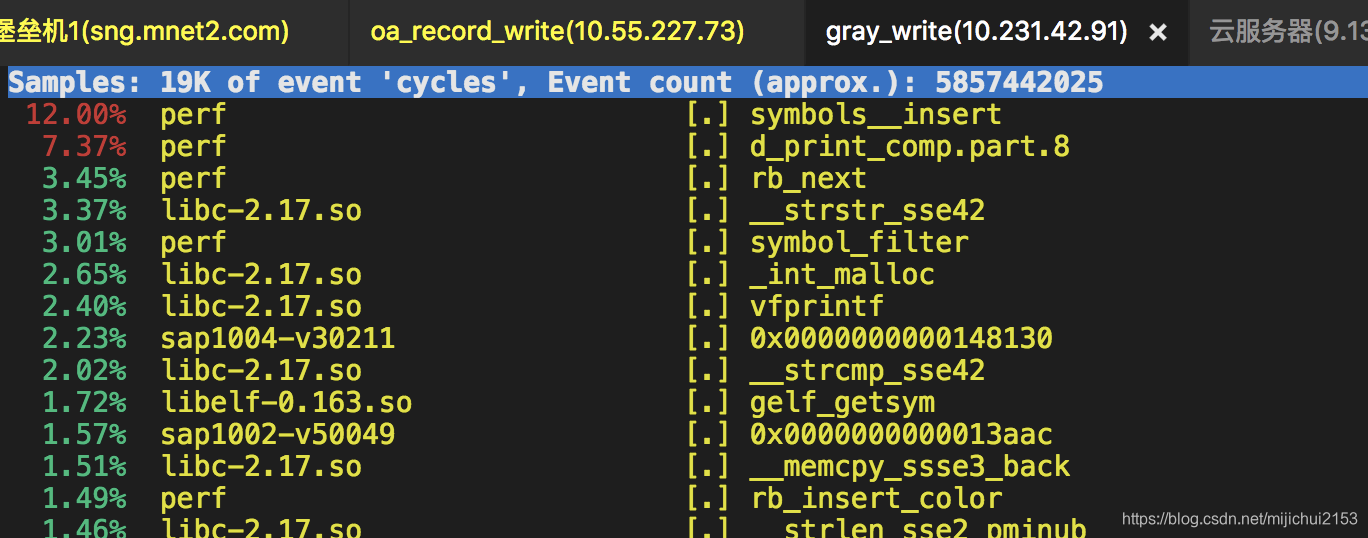Select the gray_write(10.231.42.91) tab
Screen dimensions: 1368x538
(x=976, y=32)
